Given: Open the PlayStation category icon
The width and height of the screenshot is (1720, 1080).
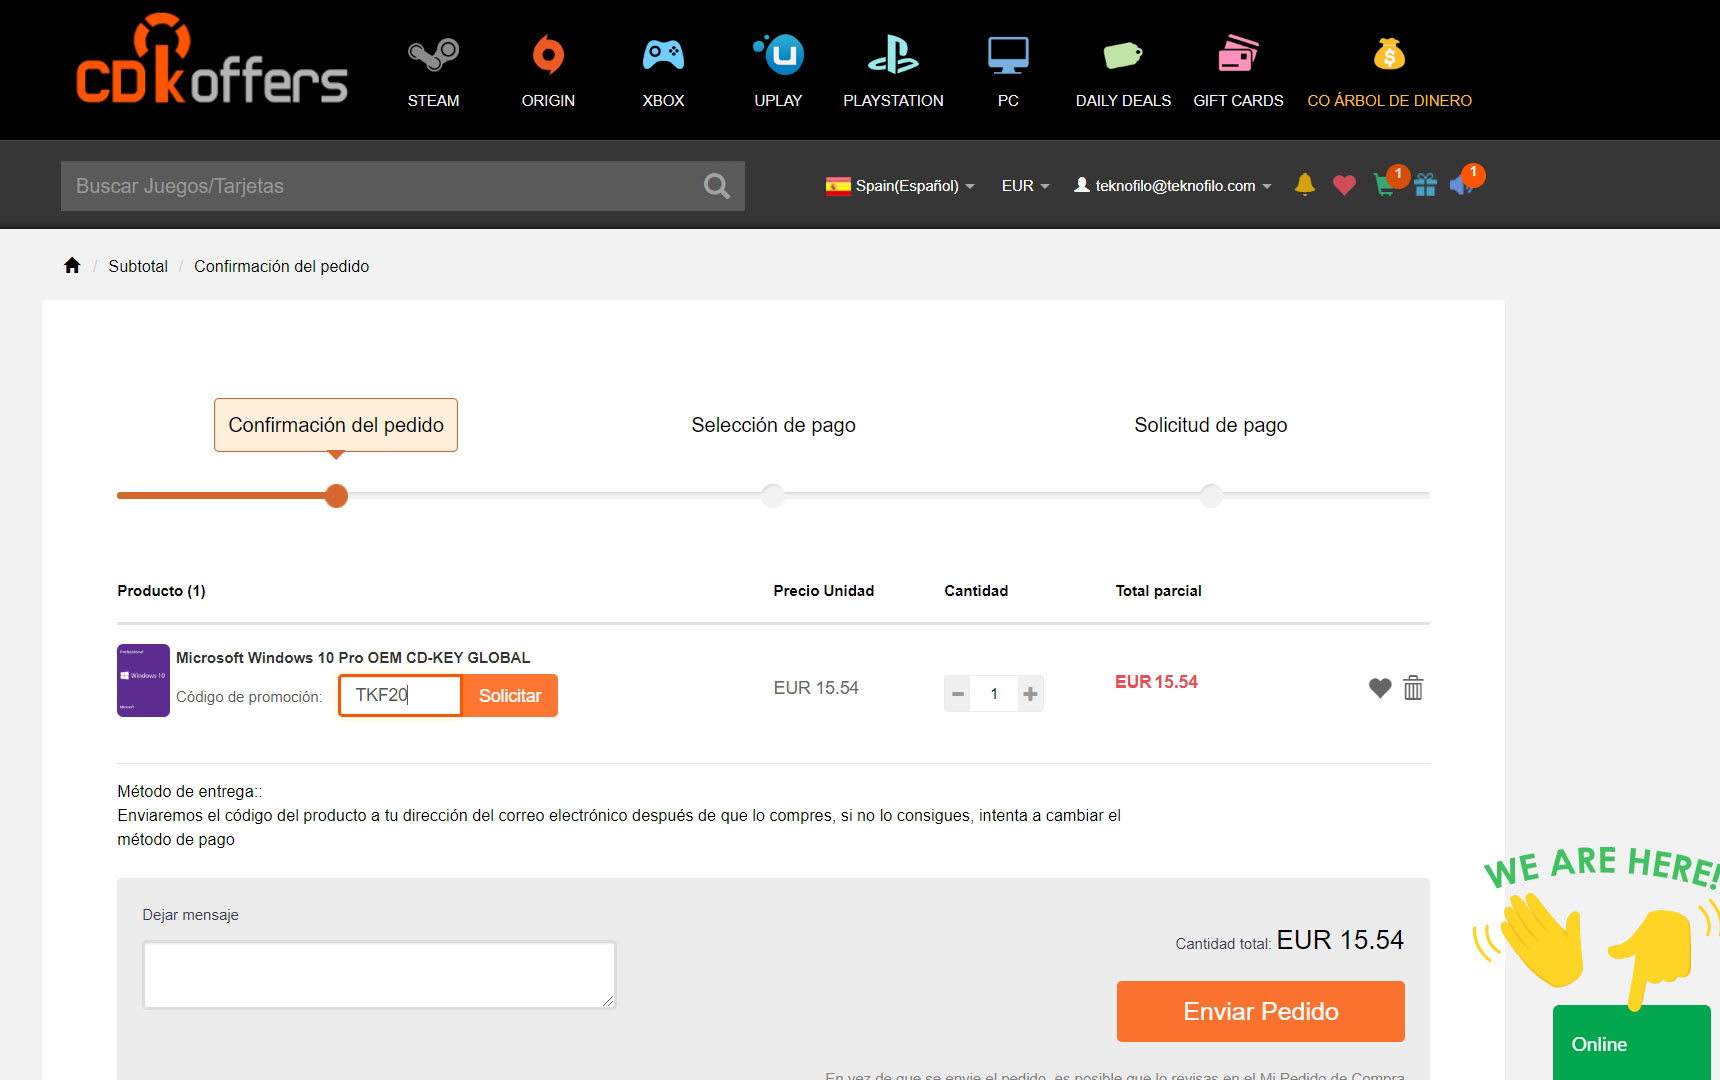Looking at the screenshot, I should [x=893, y=55].
